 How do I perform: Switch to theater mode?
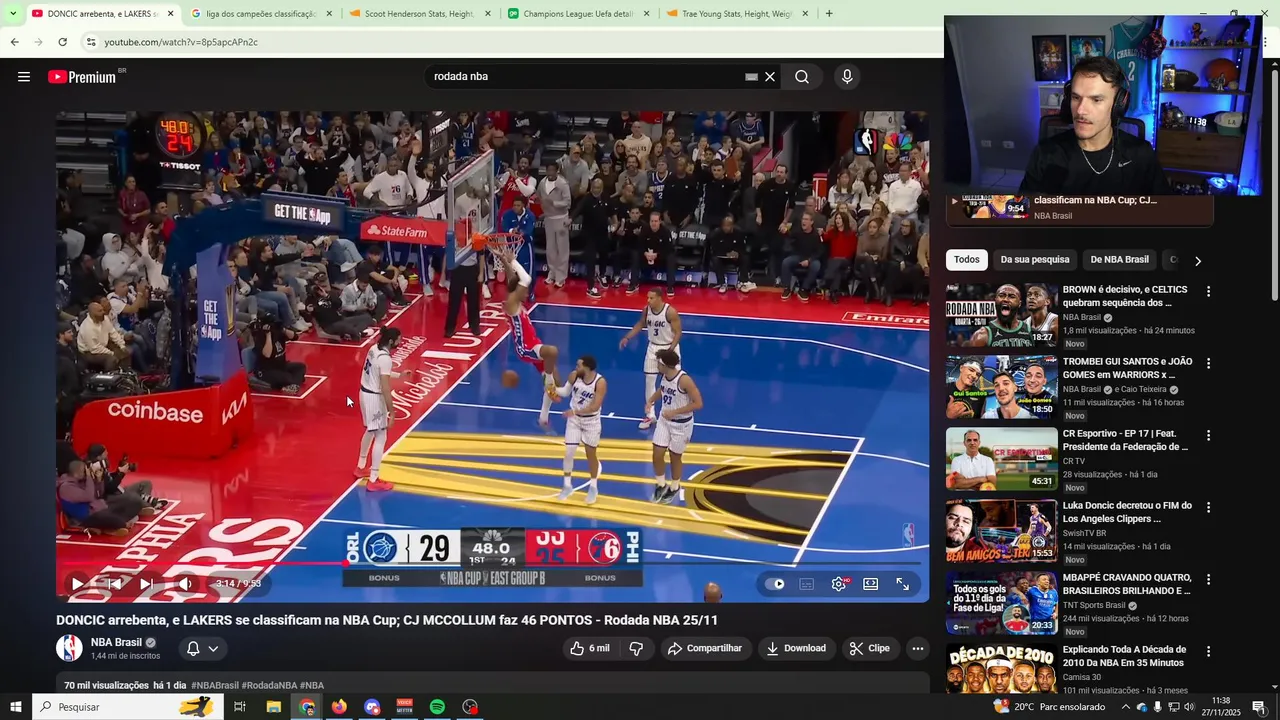coord(871,584)
